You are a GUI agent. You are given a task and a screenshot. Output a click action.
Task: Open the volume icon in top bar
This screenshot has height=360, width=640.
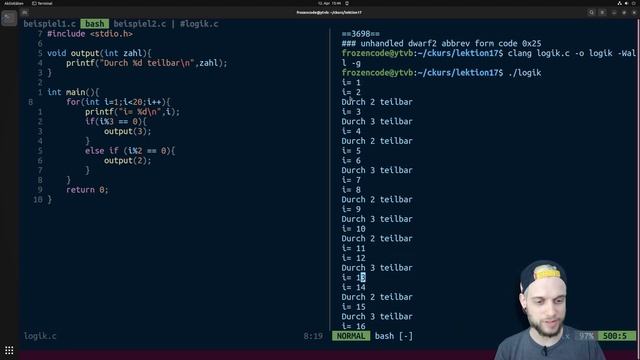pos(627,3)
